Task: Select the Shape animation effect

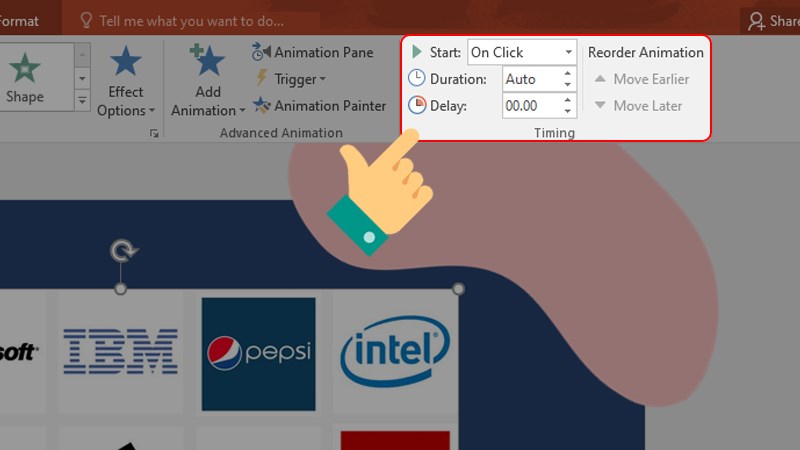Action: click(x=24, y=77)
